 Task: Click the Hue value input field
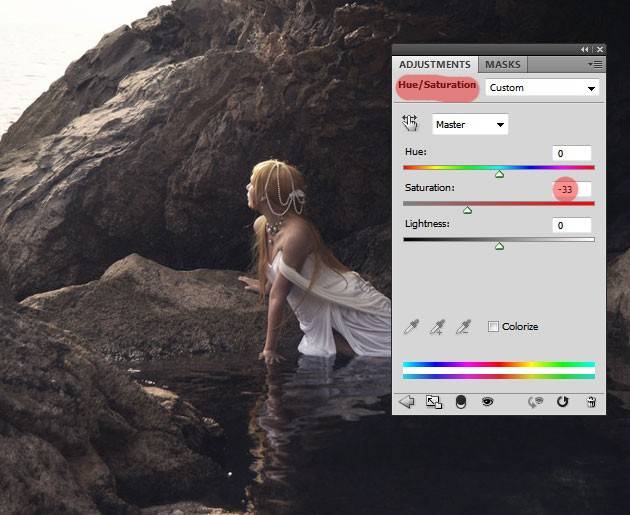tap(572, 153)
